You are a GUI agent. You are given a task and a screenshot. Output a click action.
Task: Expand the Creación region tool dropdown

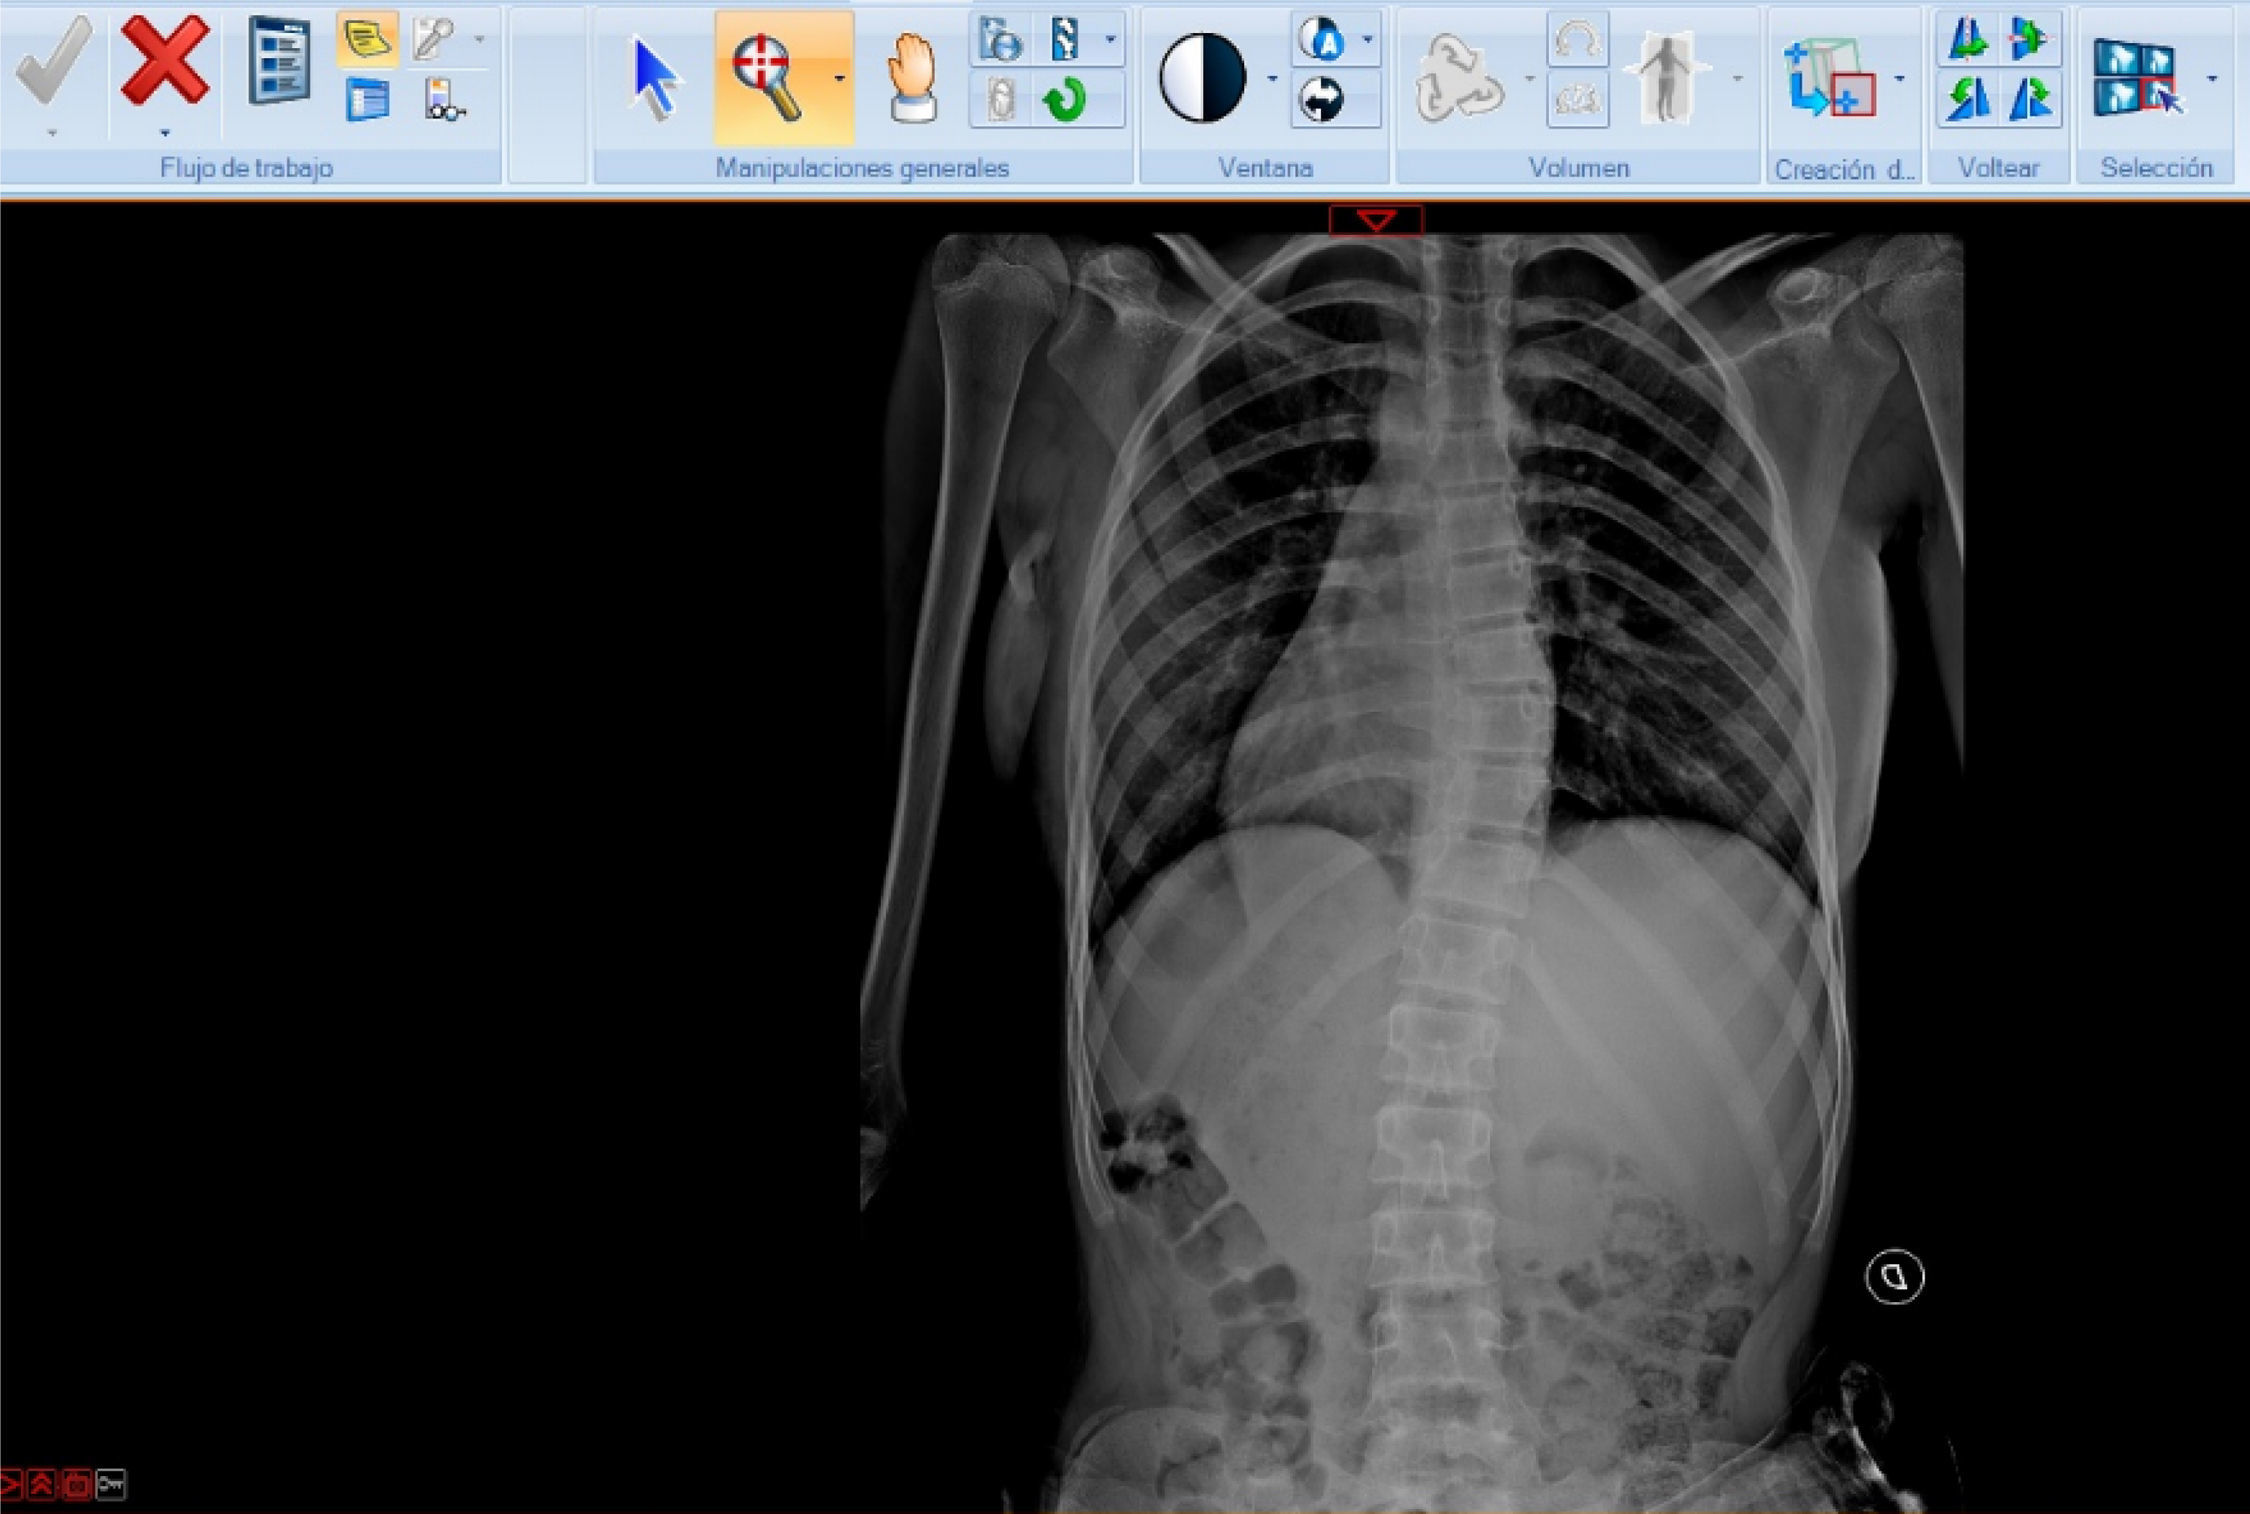pos(1899,78)
